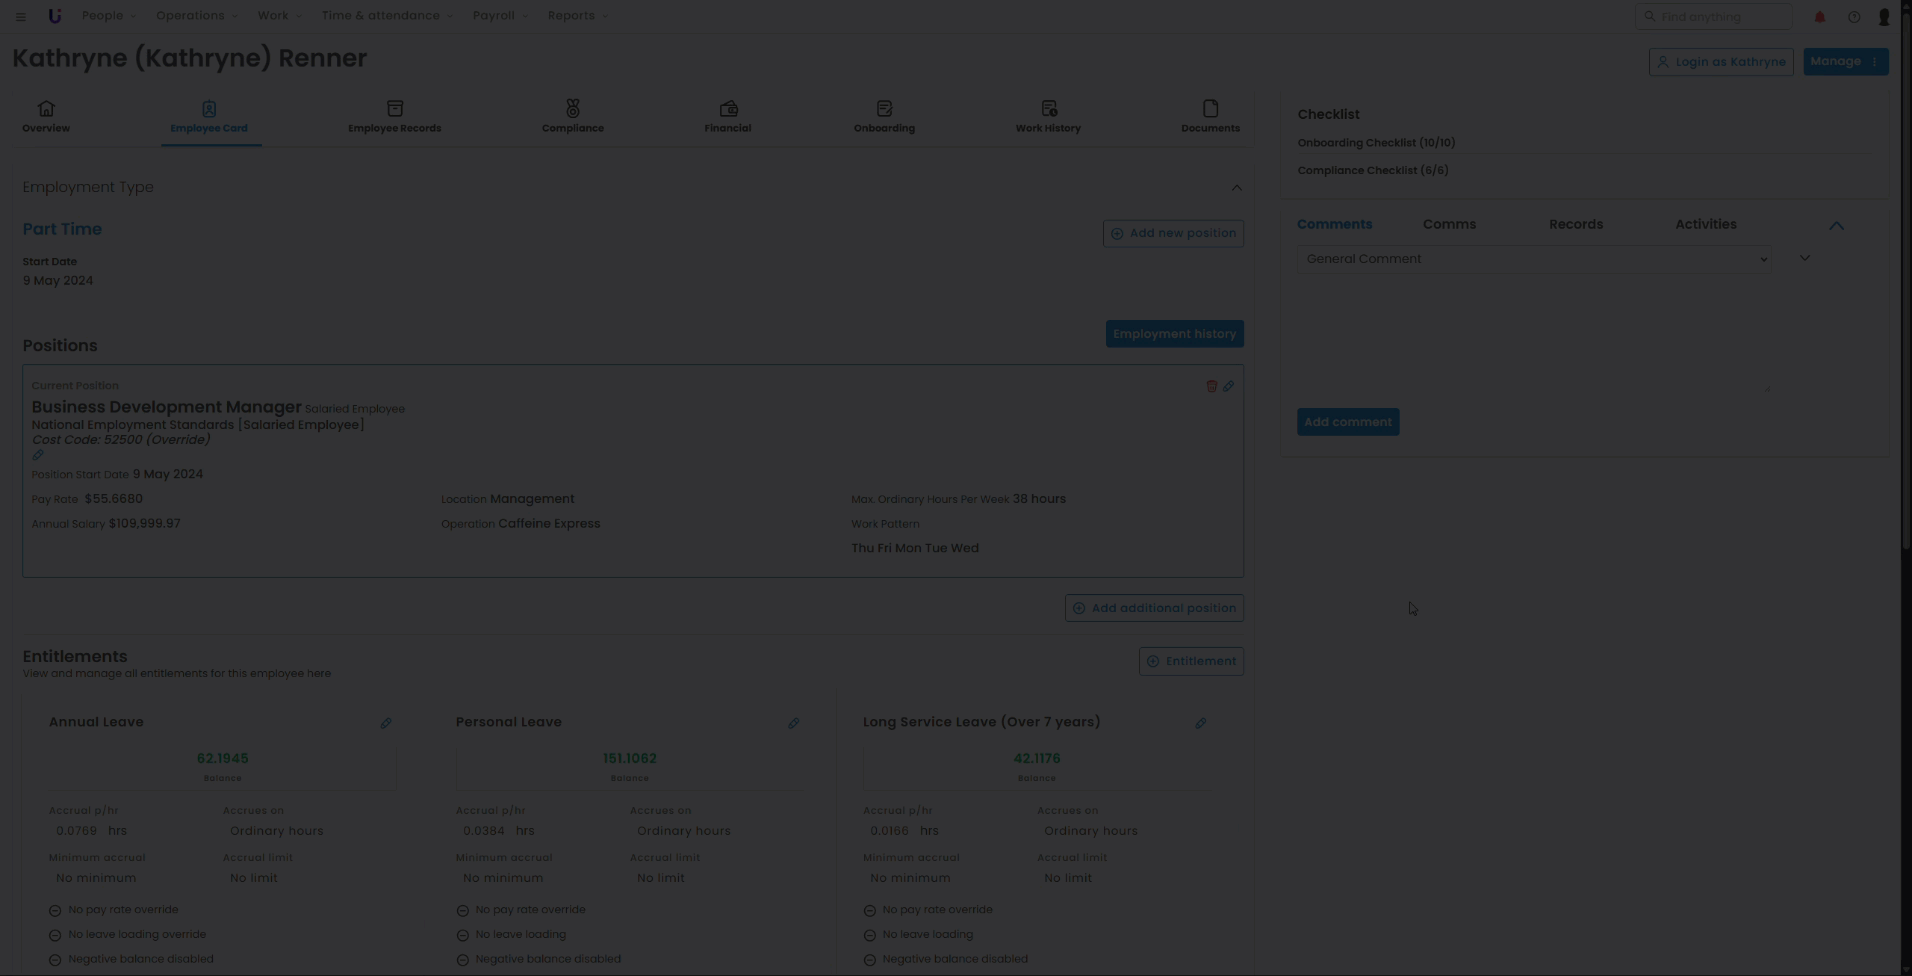Edit the Personal Leave entitlement
The image size is (1912, 976).
click(x=793, y=723)
